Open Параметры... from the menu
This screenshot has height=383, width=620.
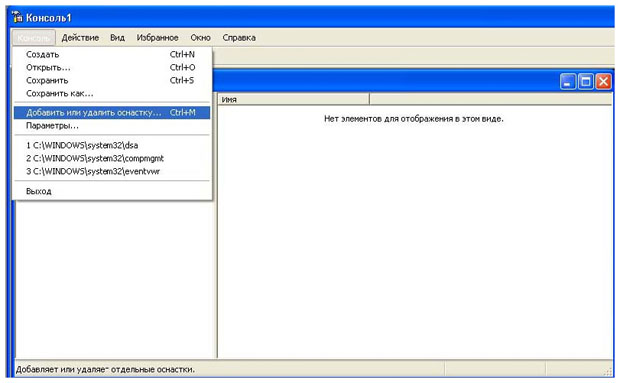[112, 126]
